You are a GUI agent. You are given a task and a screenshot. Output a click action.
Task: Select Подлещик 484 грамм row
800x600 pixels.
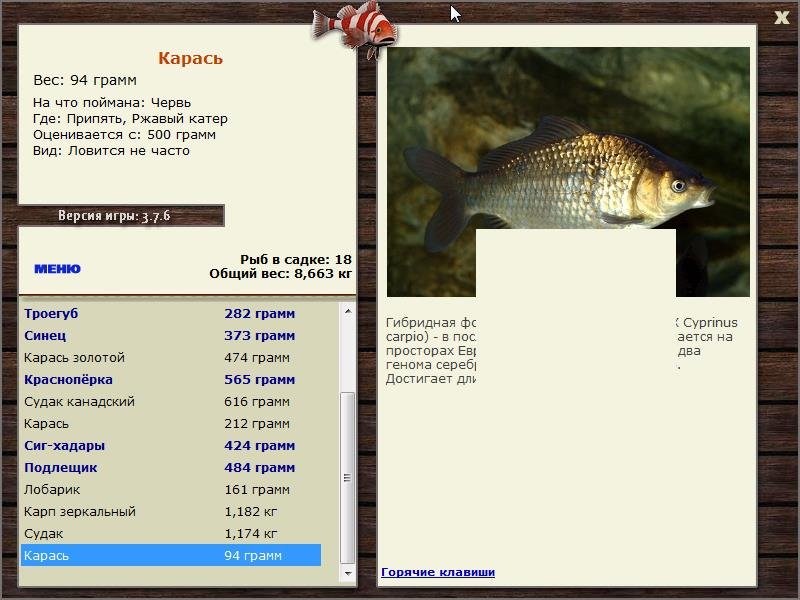(171, 467)
